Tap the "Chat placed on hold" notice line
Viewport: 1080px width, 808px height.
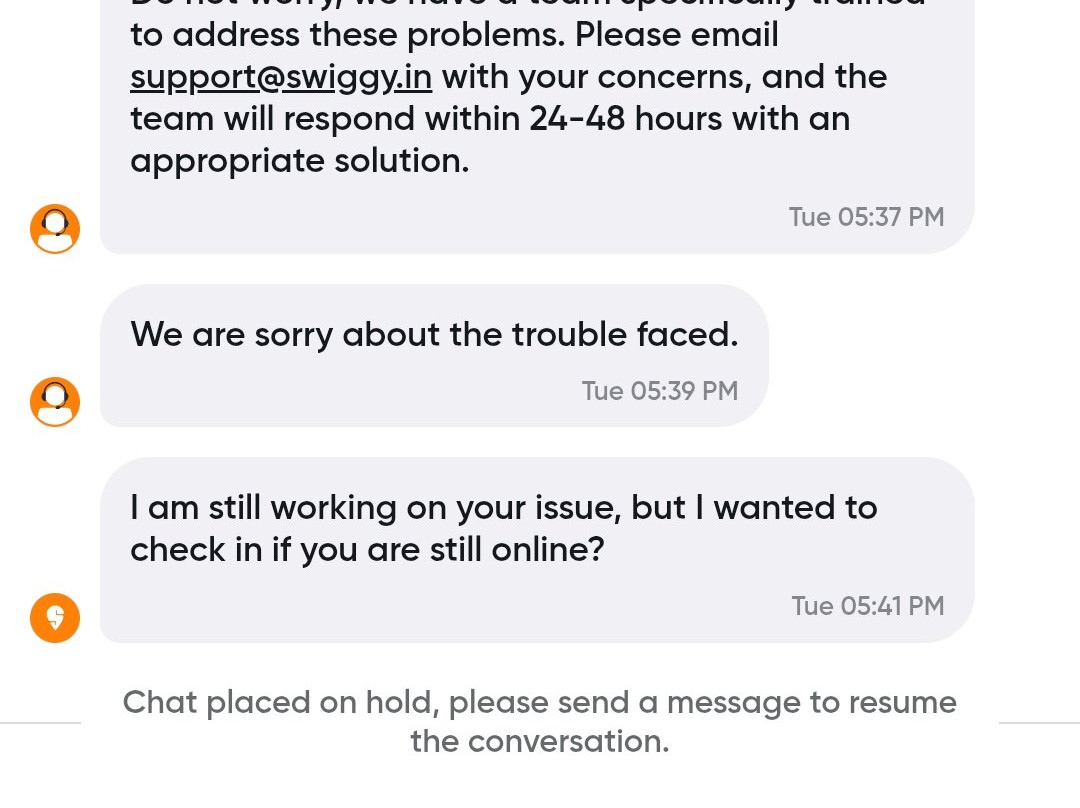[539, 702]
